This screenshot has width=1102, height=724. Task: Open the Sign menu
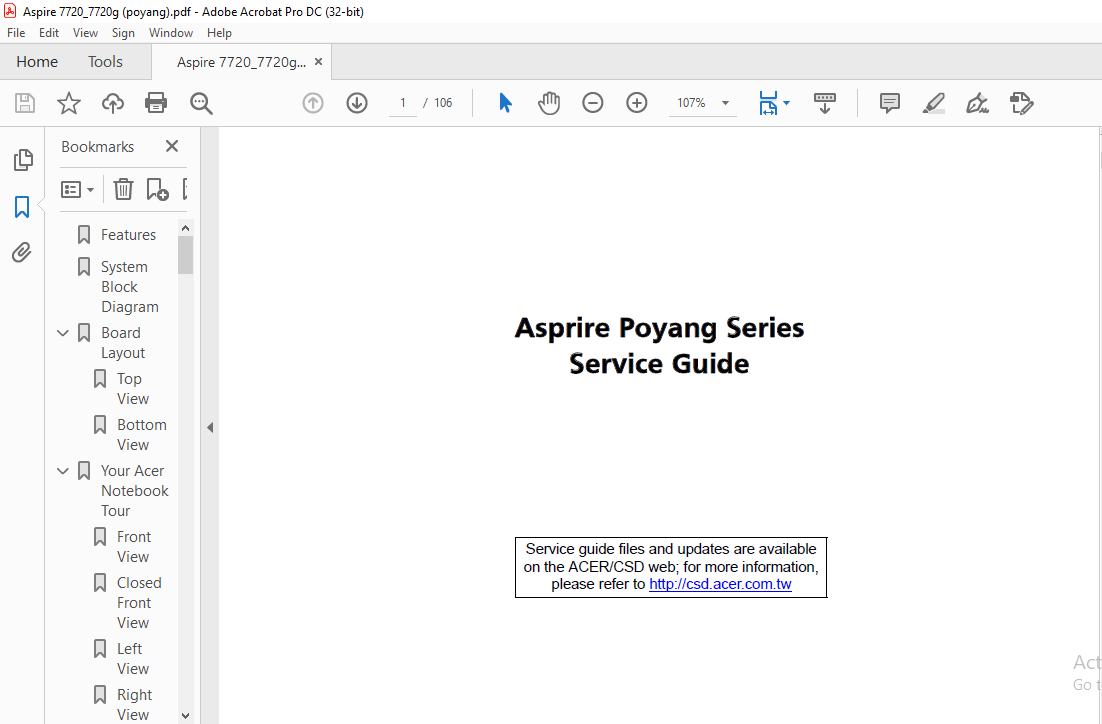pos(123,33)
